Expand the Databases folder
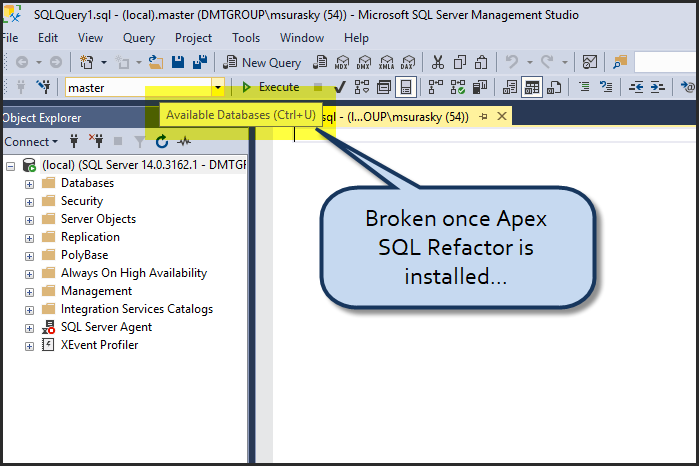This screenshot has height=466, width=699. pyautogui.click(x=29, y=184)
